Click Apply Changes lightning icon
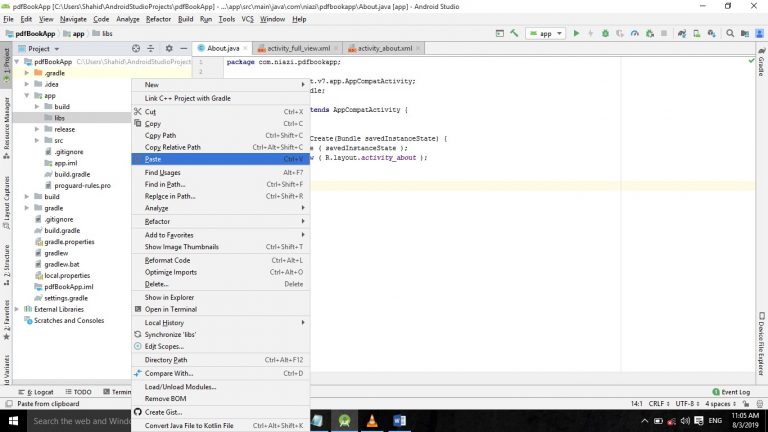 click(x=591, y=33)
